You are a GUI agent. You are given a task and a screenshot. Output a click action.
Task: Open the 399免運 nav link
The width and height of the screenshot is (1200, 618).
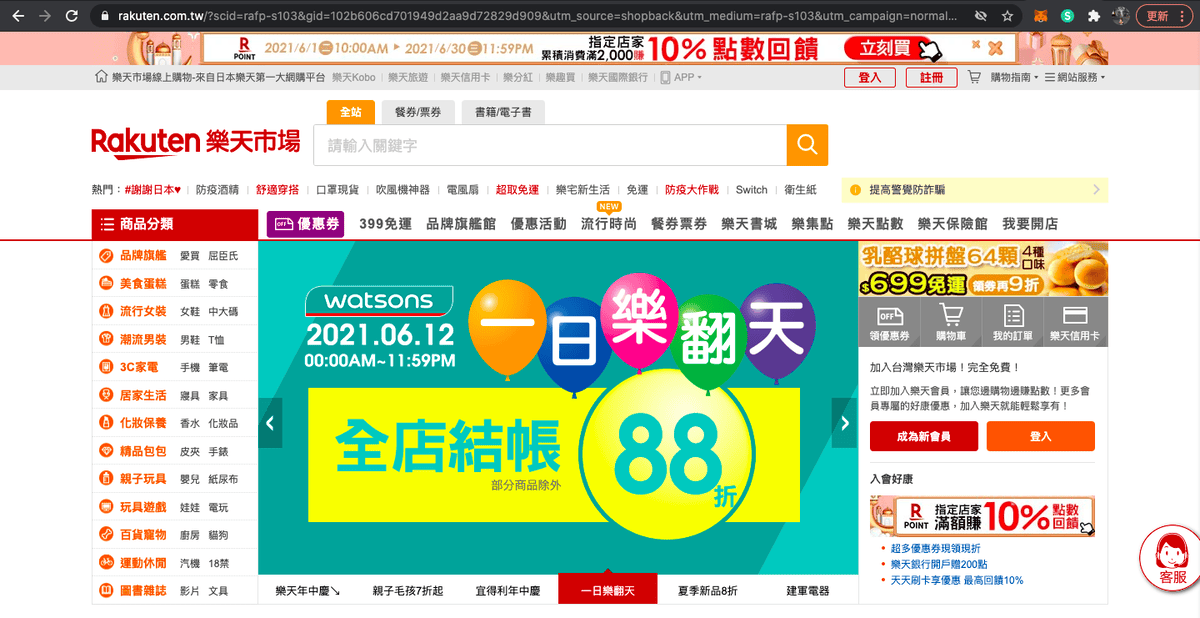point(385,224)
